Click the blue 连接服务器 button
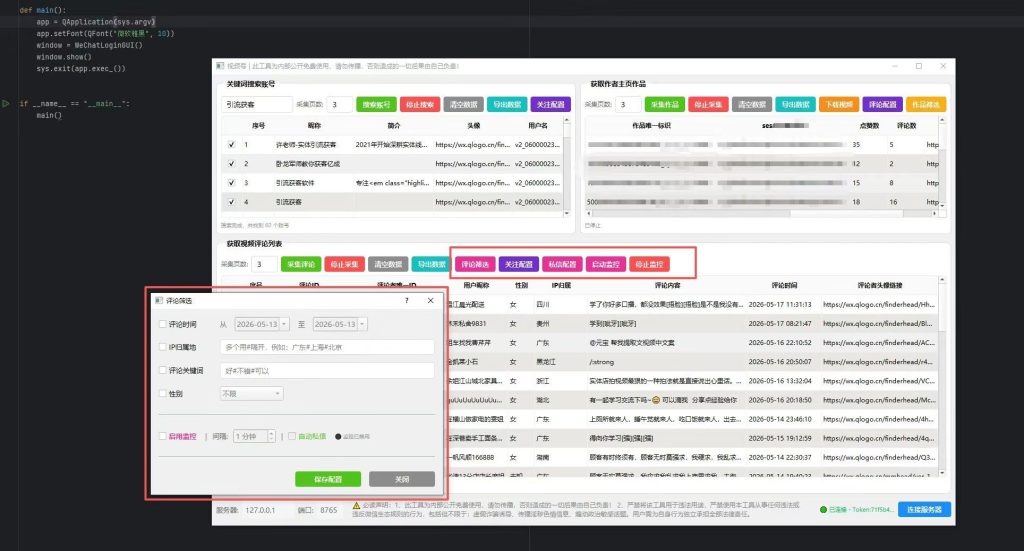The width and height of the screenshot is (1024, 551). coord(924,509)
